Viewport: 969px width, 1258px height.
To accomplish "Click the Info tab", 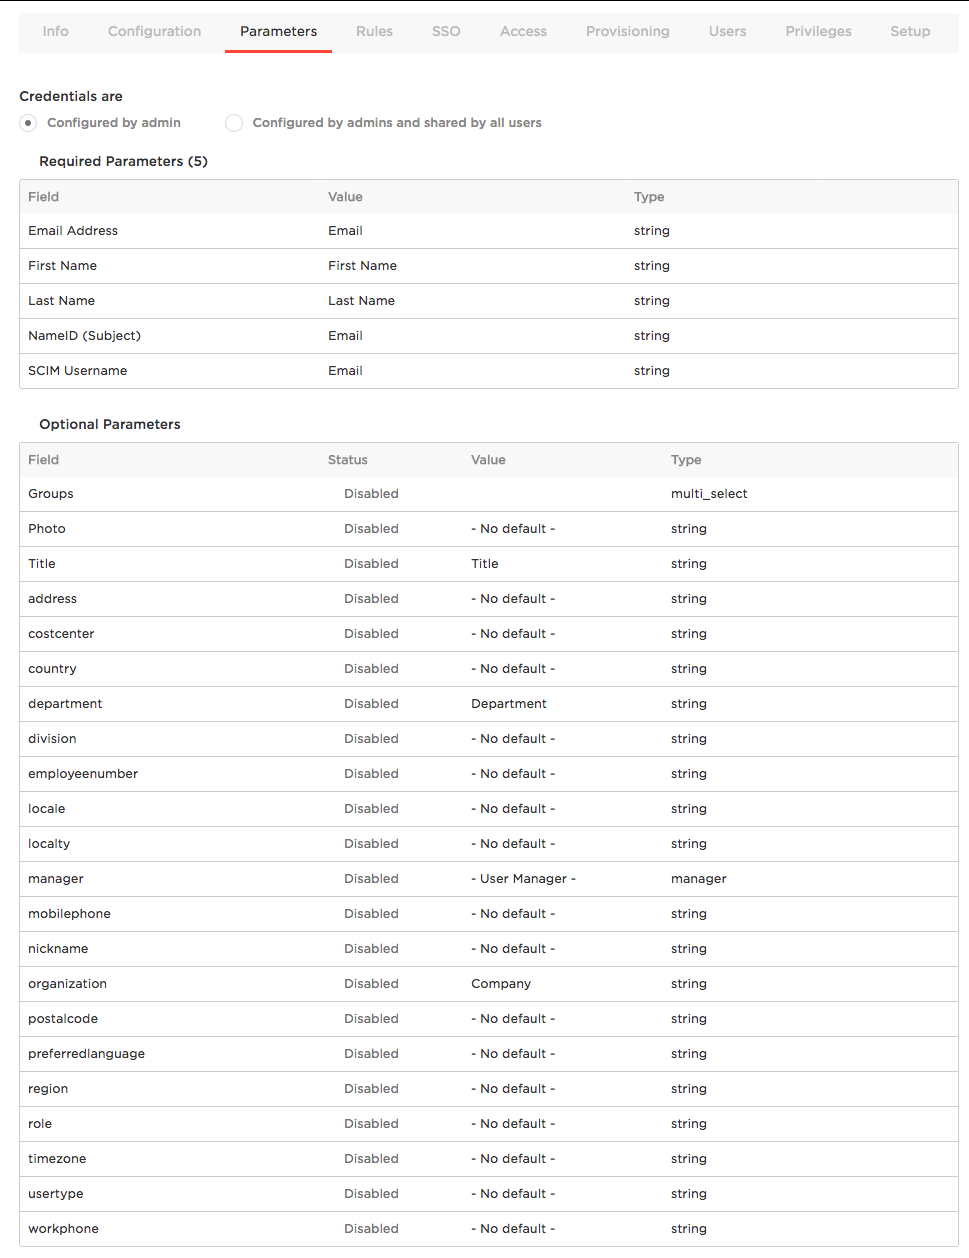I will coord(56,32).
